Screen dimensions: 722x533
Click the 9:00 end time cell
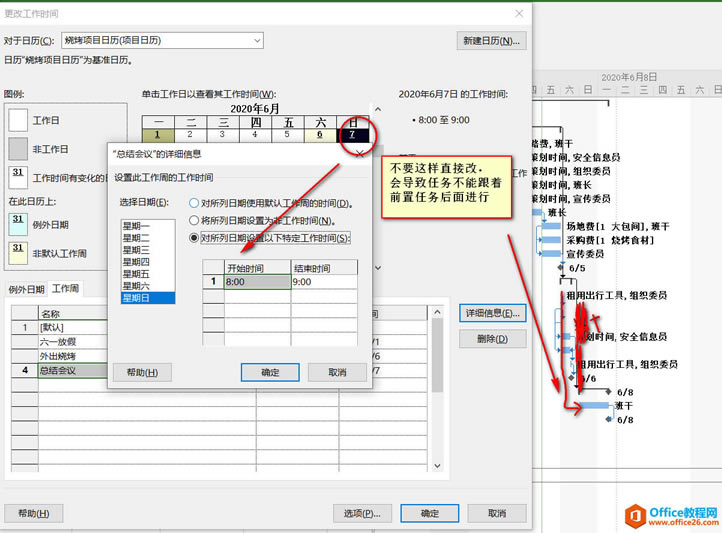pyautogui.click(x=324, y=282)
